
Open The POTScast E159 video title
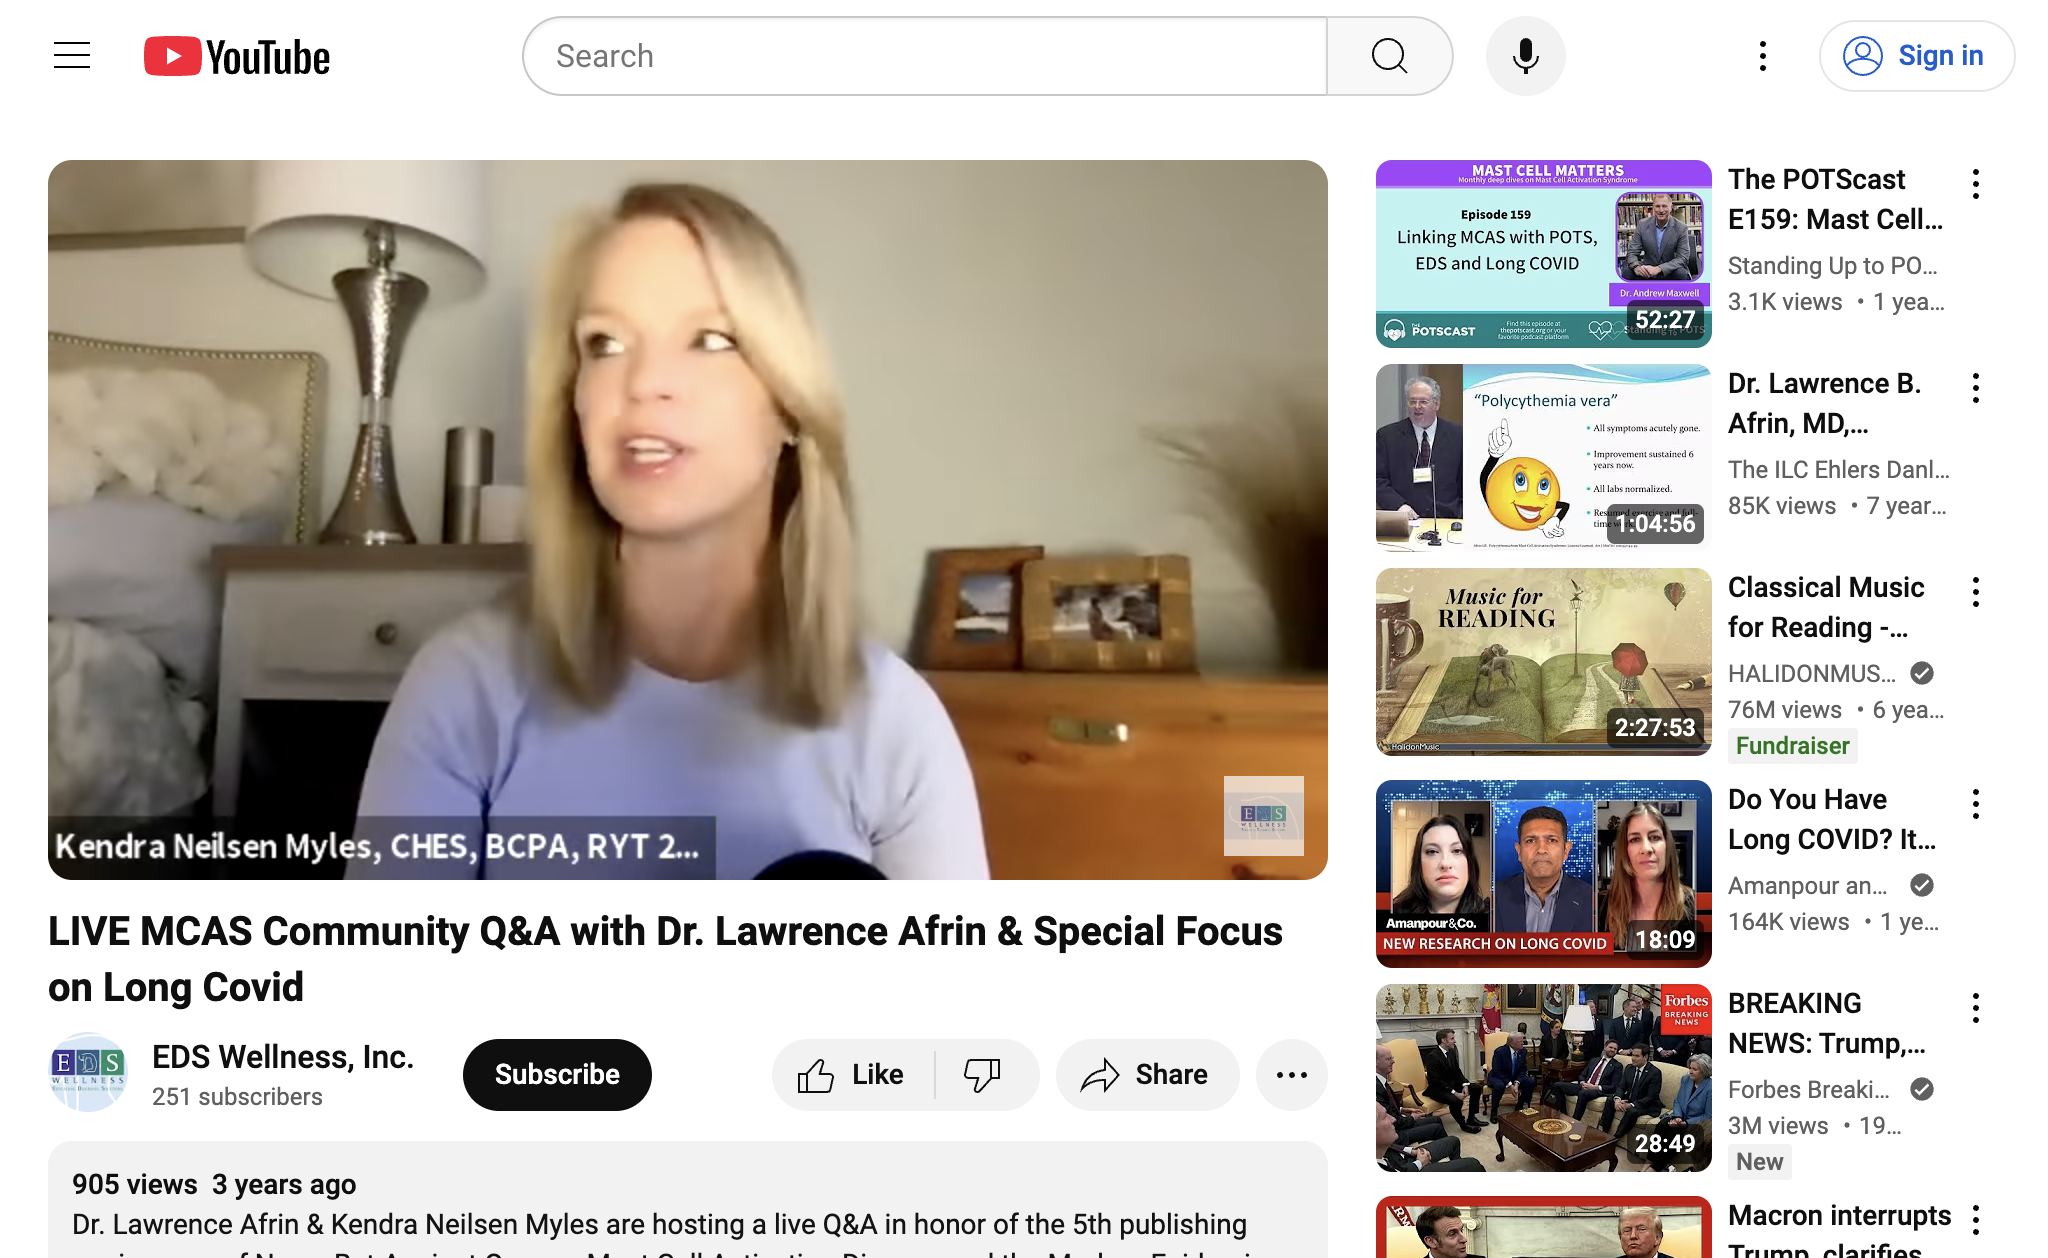(1836, 199)
